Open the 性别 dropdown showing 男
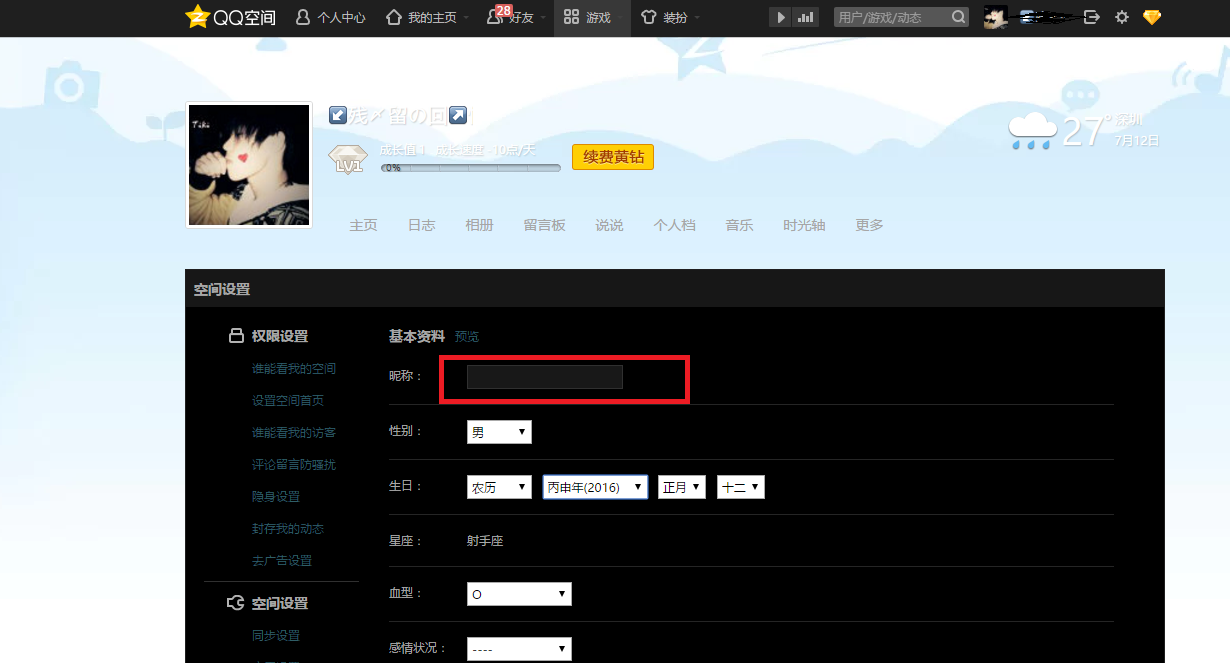1230x663 pixels. 499,432
